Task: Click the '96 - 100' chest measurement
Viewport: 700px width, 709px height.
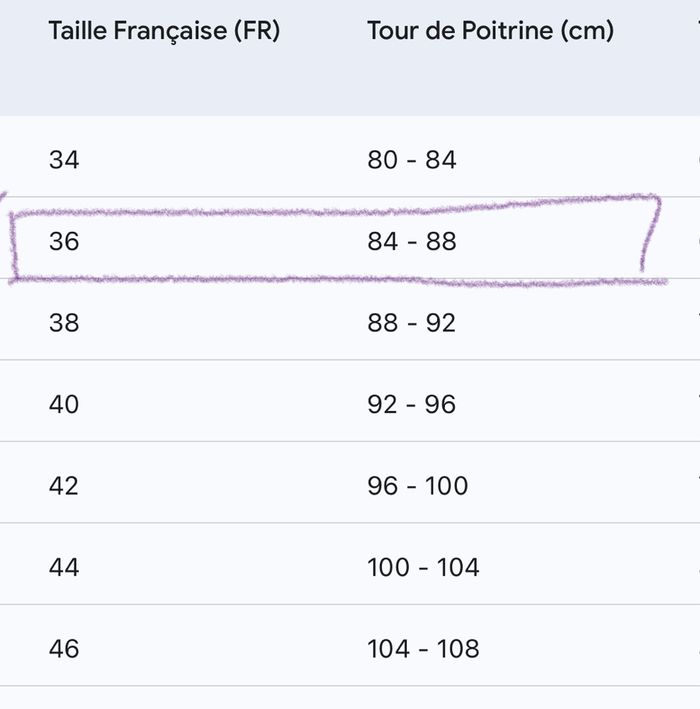Action: click(418, 486)
